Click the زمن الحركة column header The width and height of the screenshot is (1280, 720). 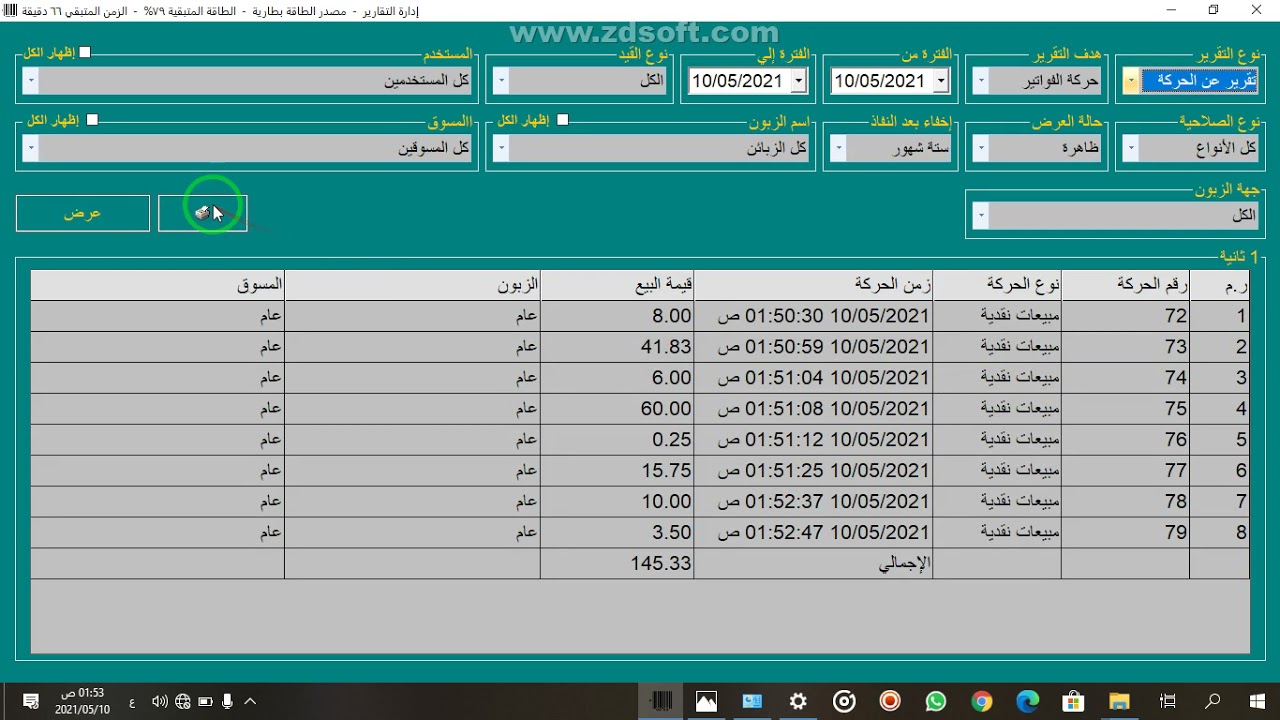coord(813,285)
